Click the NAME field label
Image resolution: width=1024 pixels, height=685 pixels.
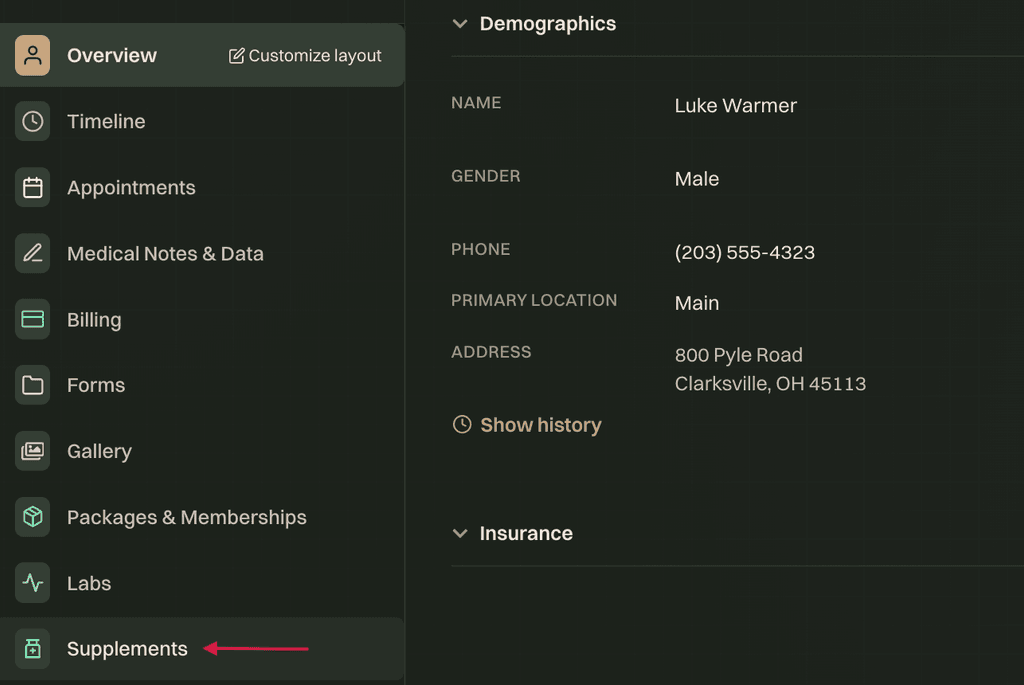(x=476, y=103)
